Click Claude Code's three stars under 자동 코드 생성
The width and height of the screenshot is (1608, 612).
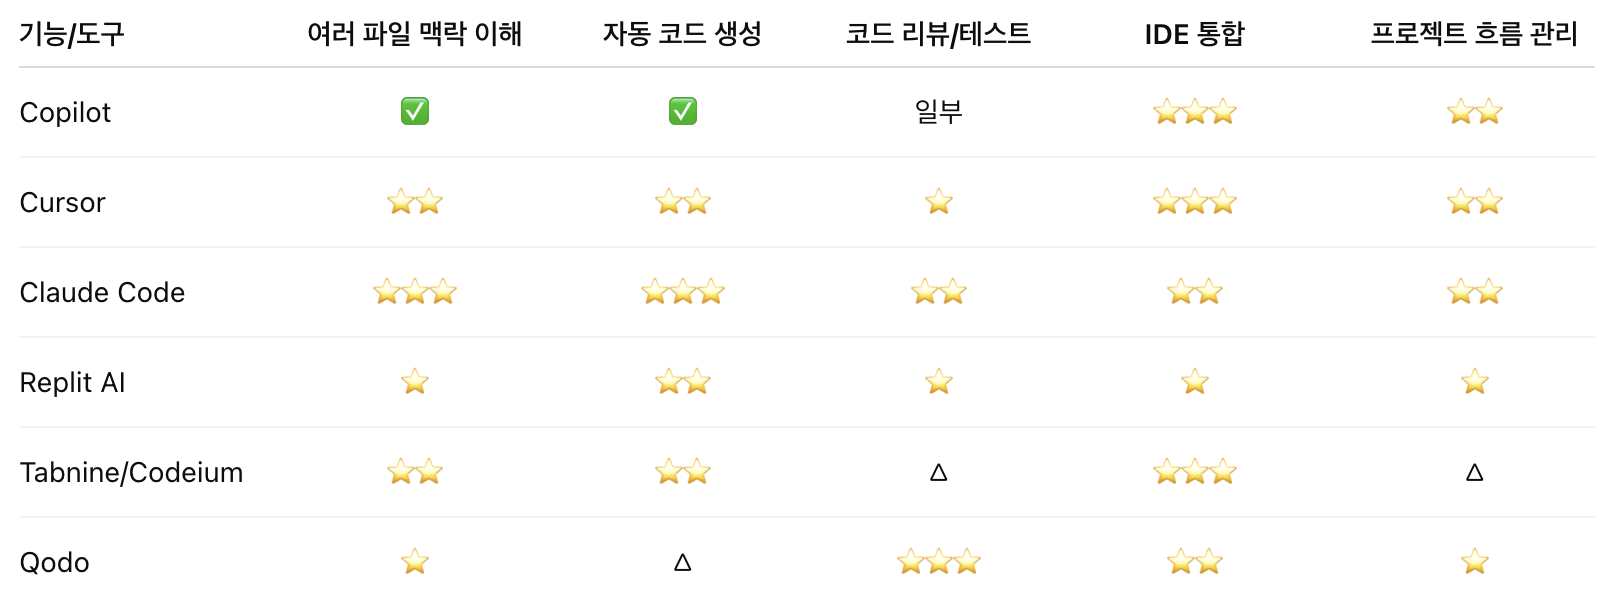tap(683, 292)
